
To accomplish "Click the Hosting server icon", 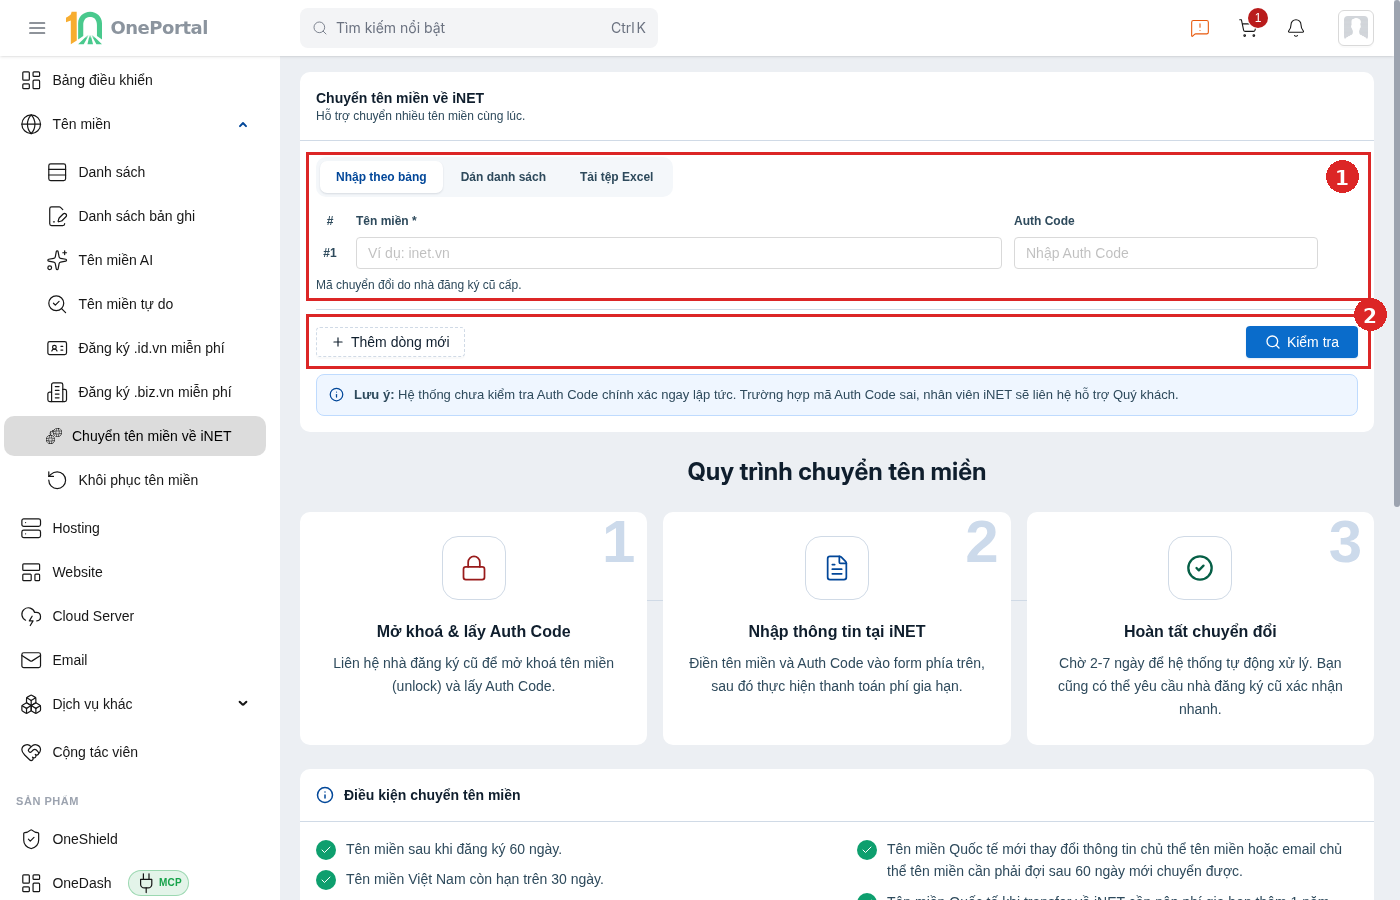I will point(31,528).
